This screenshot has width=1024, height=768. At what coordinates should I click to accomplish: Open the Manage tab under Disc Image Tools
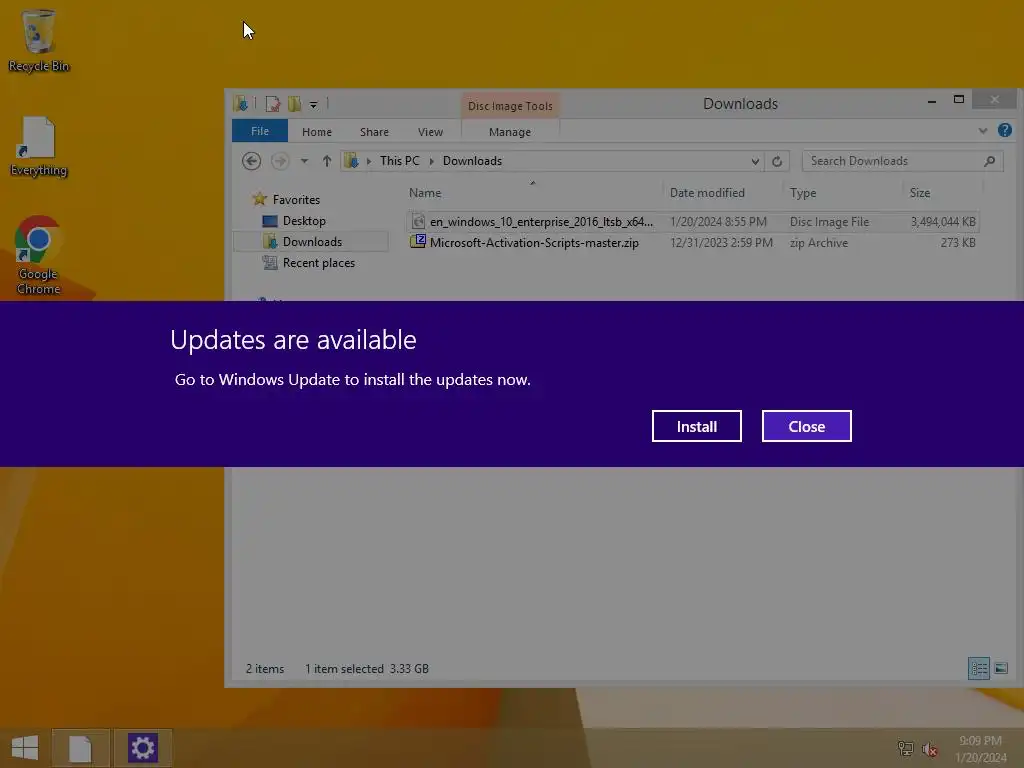(510, 132)
